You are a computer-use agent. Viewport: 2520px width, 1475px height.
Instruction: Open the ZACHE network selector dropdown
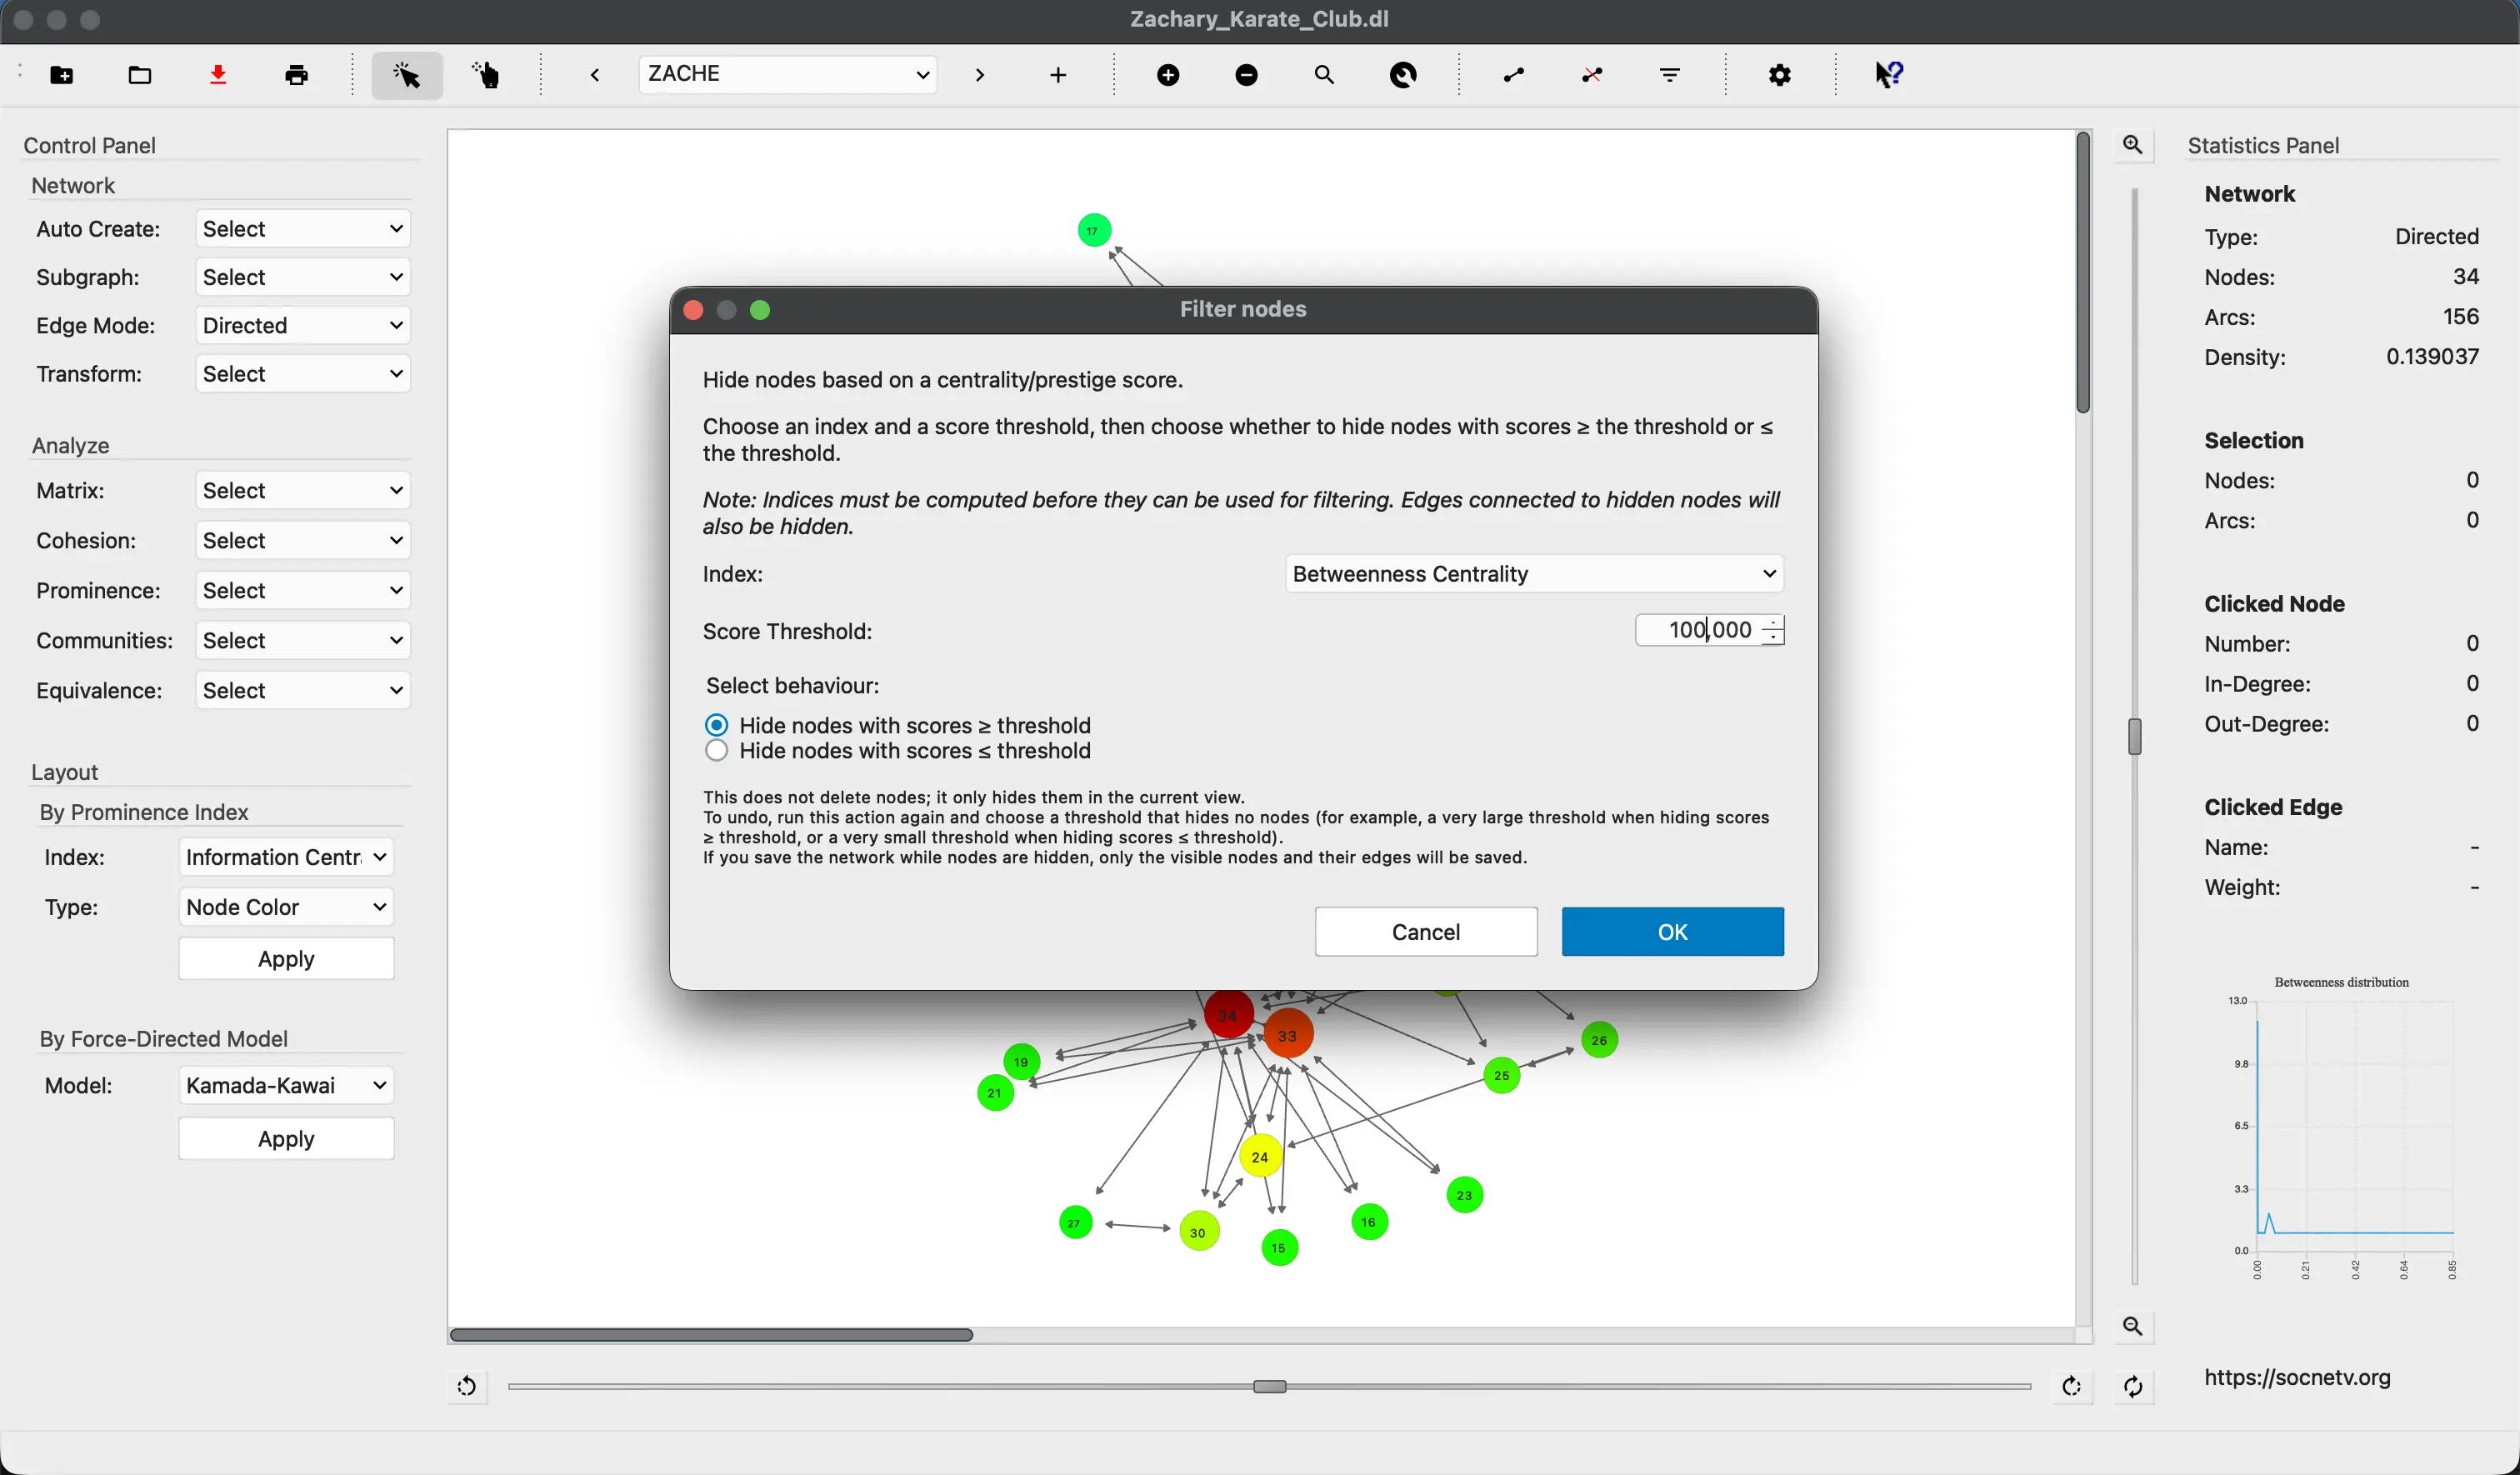point(787,74)
